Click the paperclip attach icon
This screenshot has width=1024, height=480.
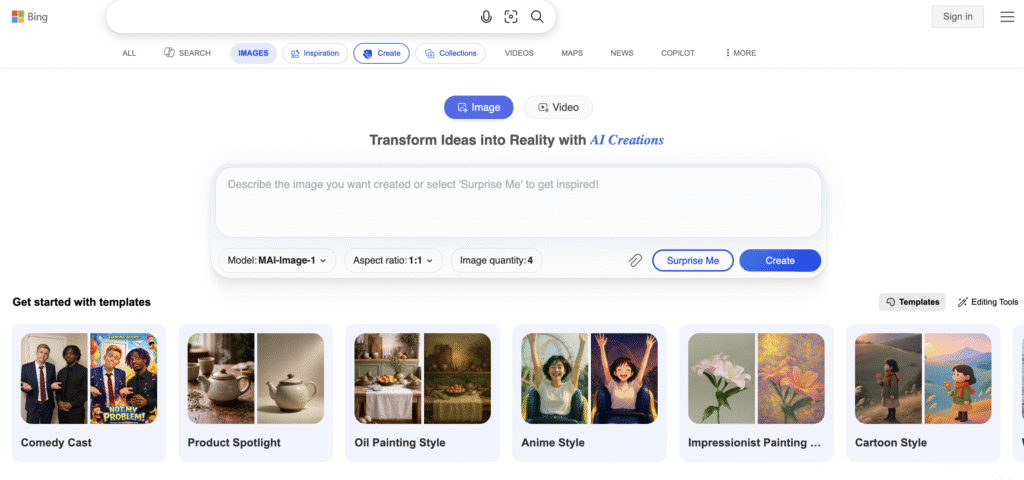tap(635, 261)
